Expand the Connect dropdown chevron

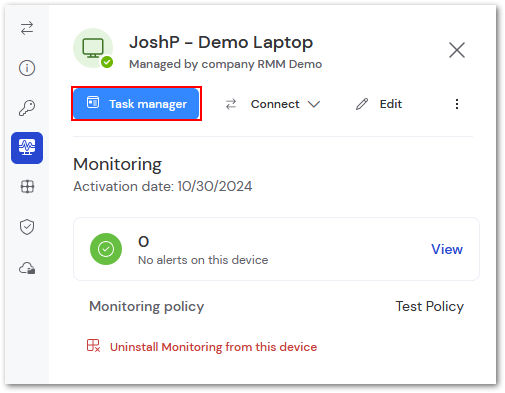(x=314, y=104)
